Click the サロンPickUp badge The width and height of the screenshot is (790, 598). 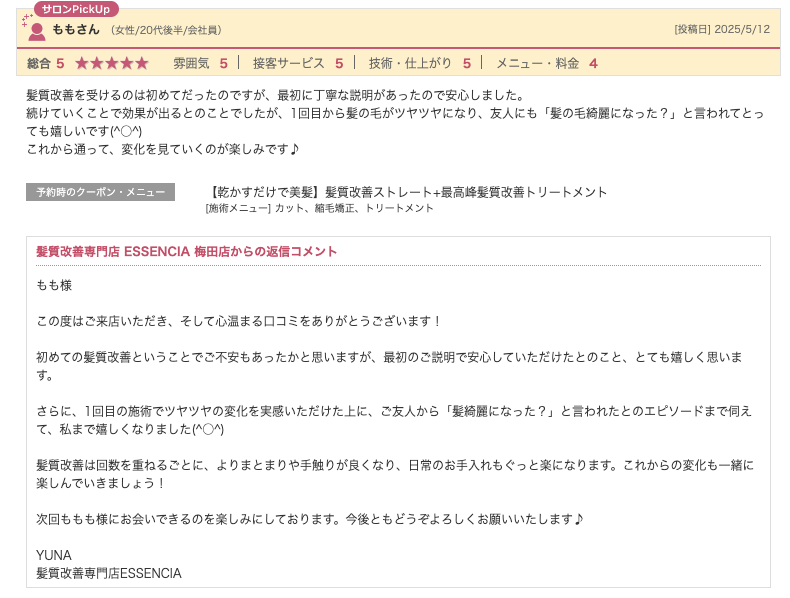[76, 9]
